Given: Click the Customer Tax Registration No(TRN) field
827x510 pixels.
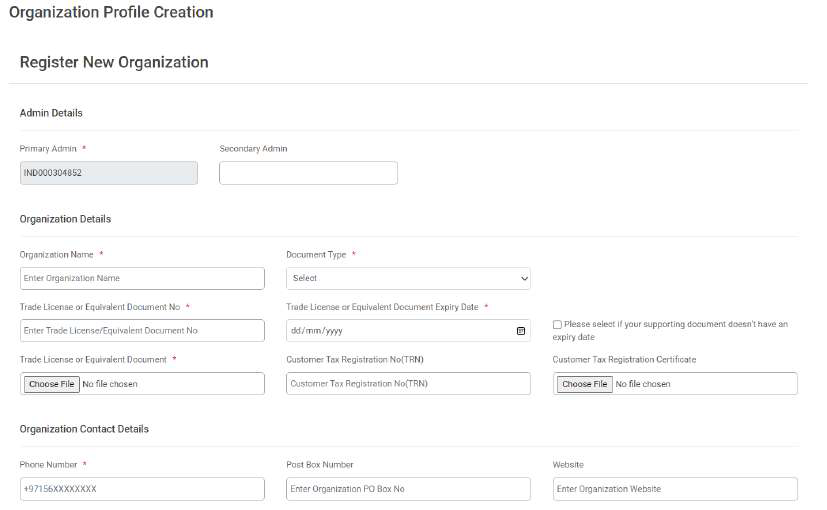Looking at the screenshot, I should click(x=408, y=383).
